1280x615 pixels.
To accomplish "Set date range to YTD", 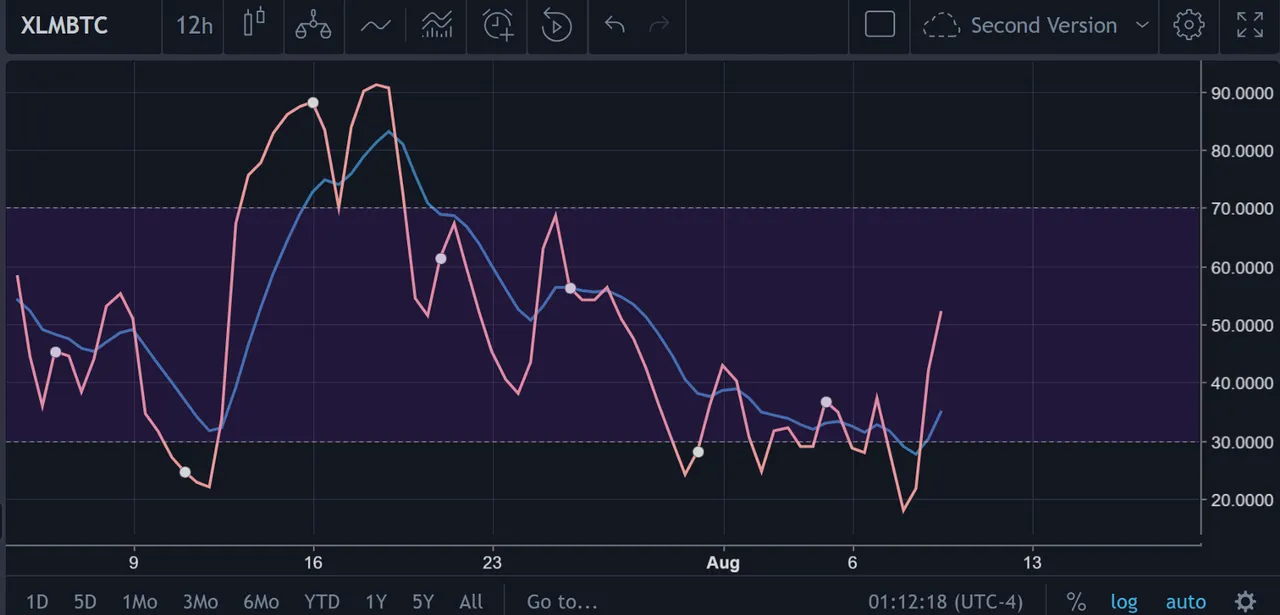I will coord(322,602).
